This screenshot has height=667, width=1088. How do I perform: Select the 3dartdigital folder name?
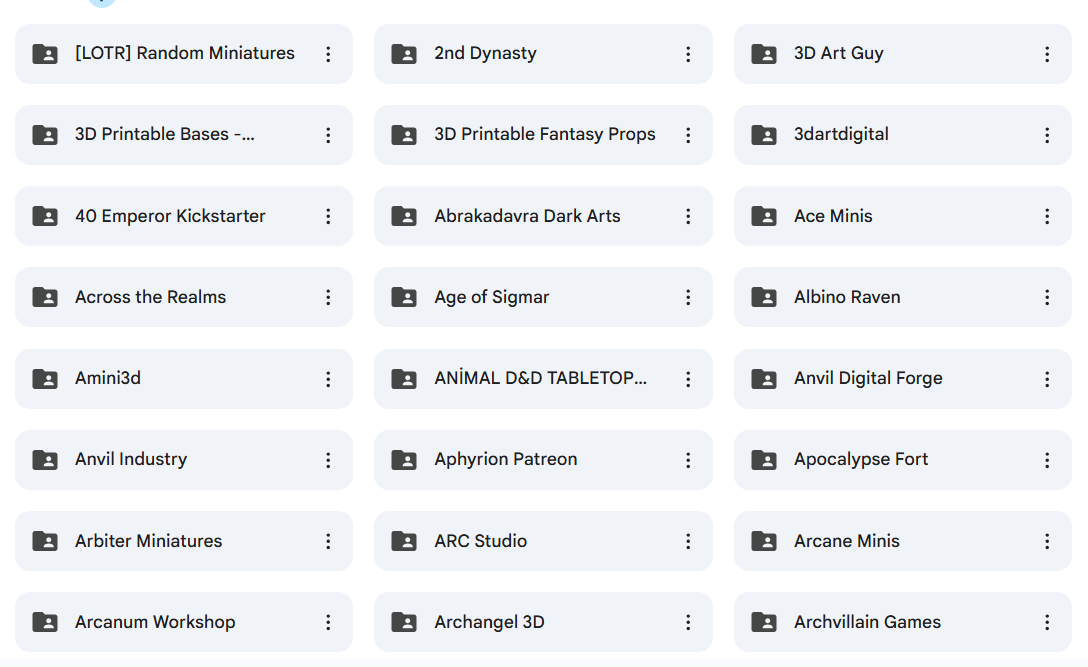[x=841, y=135]
